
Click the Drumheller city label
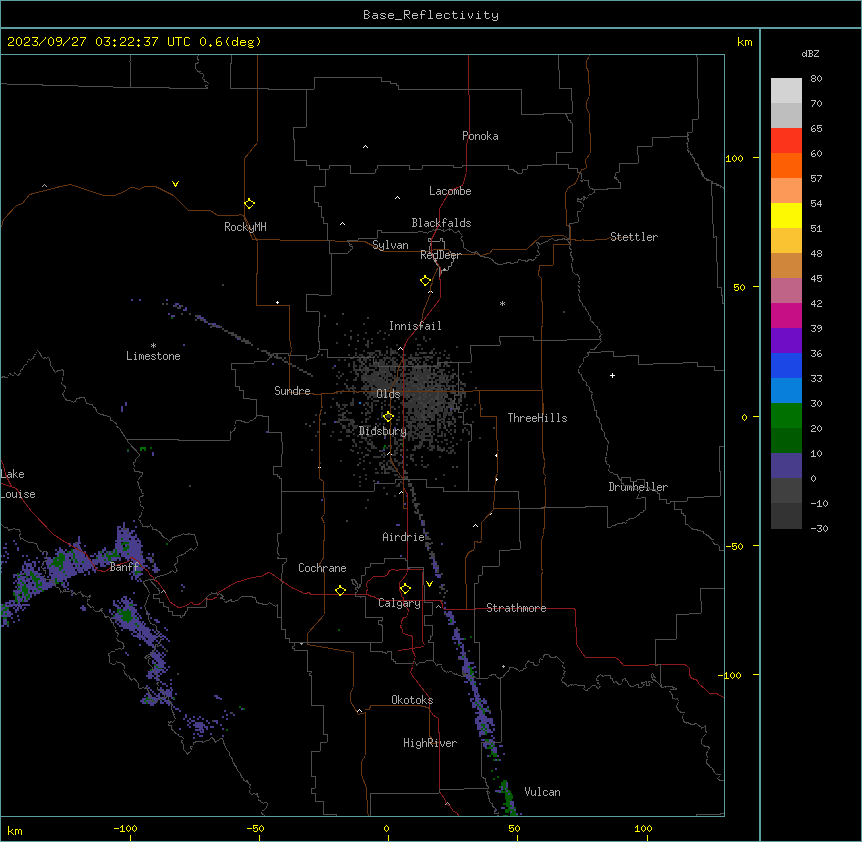pyautogui.click(x=638, y=487)
